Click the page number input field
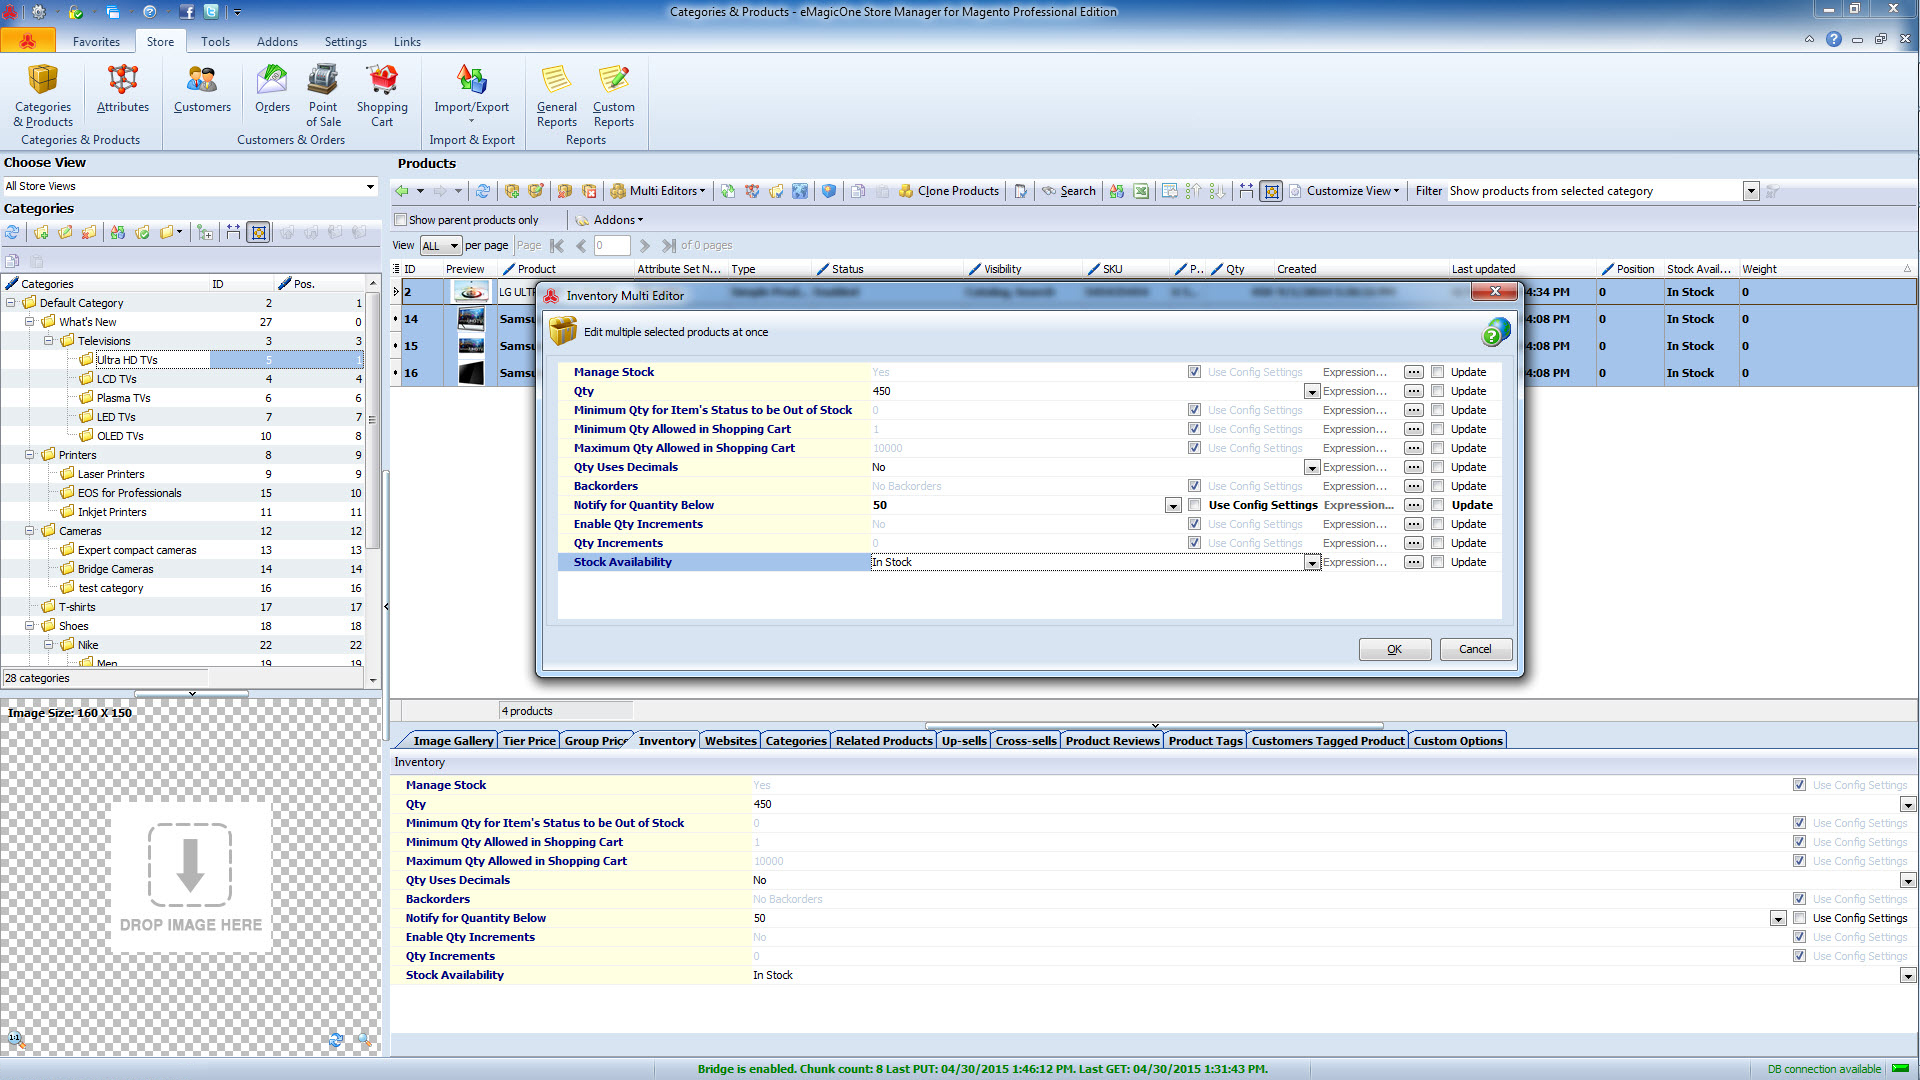The image size is (1920, 1080). [612, 245]
